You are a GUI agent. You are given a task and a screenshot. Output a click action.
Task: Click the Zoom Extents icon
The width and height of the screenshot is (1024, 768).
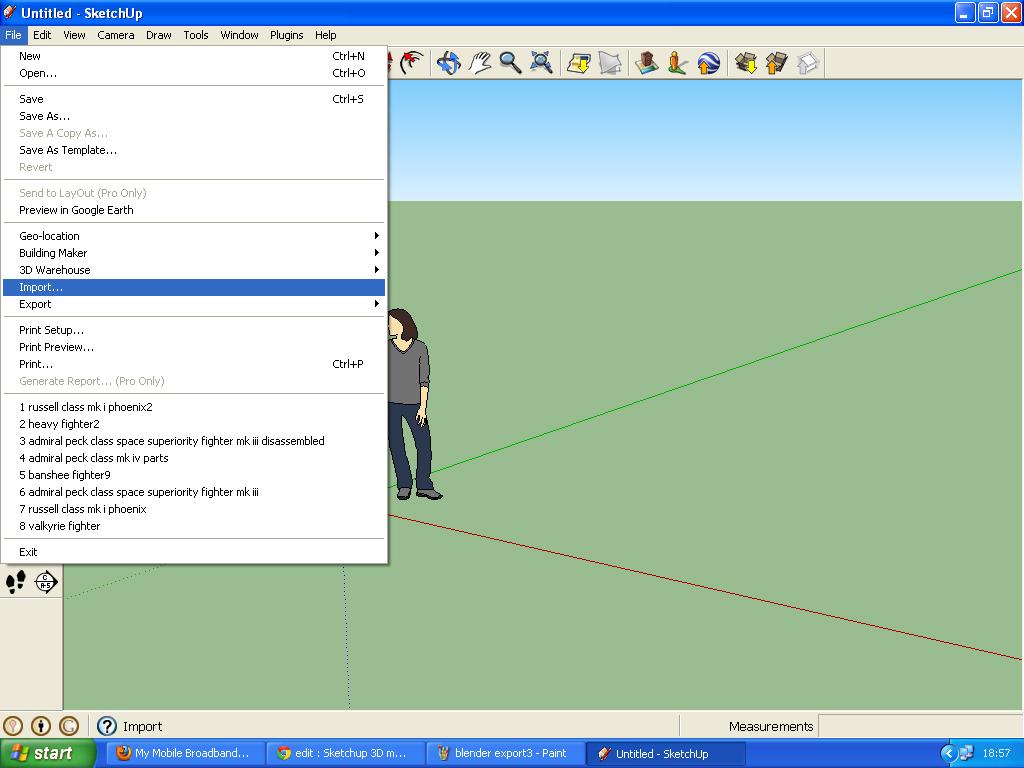pos(541,63)
